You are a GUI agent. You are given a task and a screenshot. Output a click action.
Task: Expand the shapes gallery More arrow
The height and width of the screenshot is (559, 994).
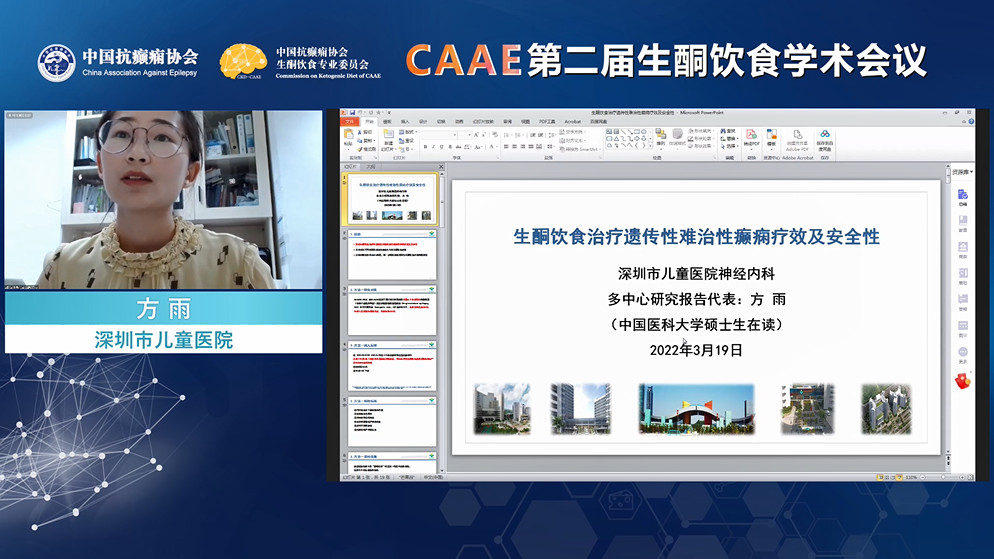[650, 146]
